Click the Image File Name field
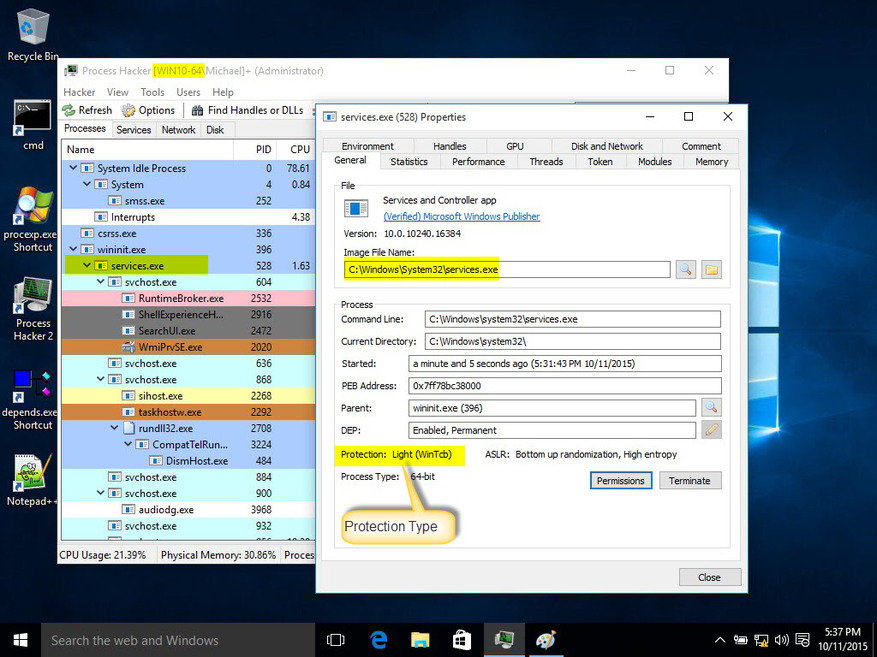 [507, 270]
